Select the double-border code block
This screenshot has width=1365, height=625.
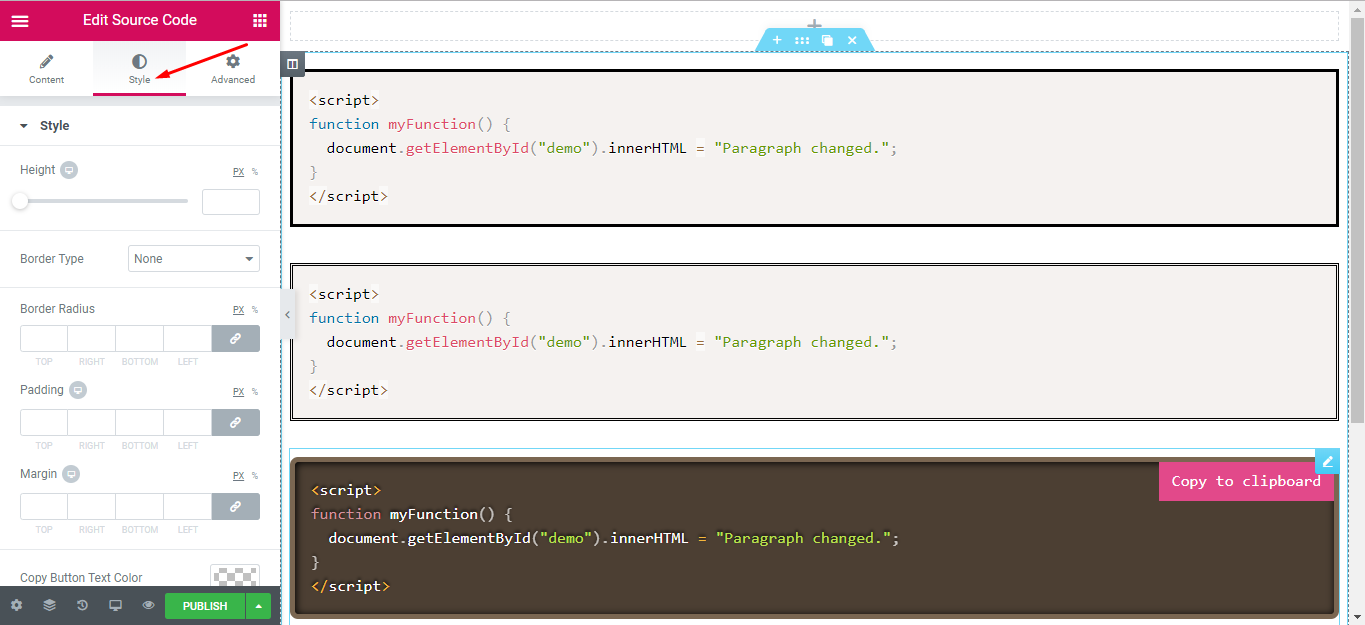coord(814,342)
